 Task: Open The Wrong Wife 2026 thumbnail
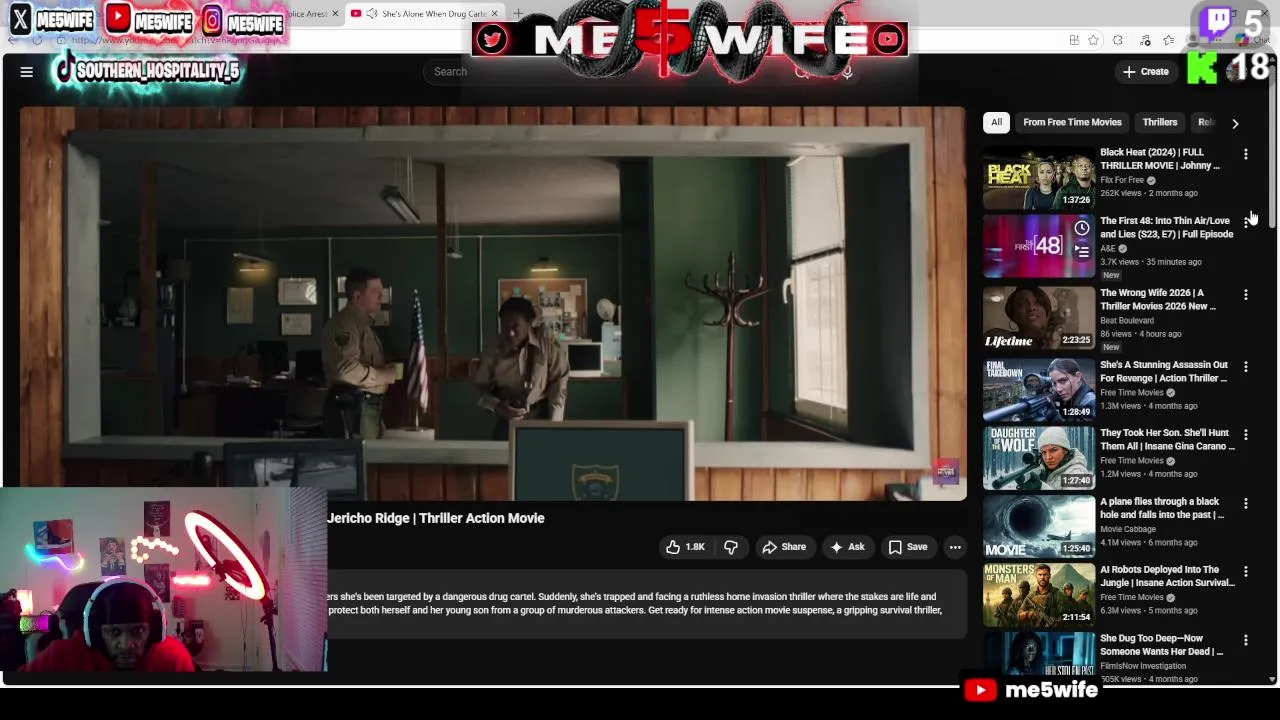[1039, 319]
